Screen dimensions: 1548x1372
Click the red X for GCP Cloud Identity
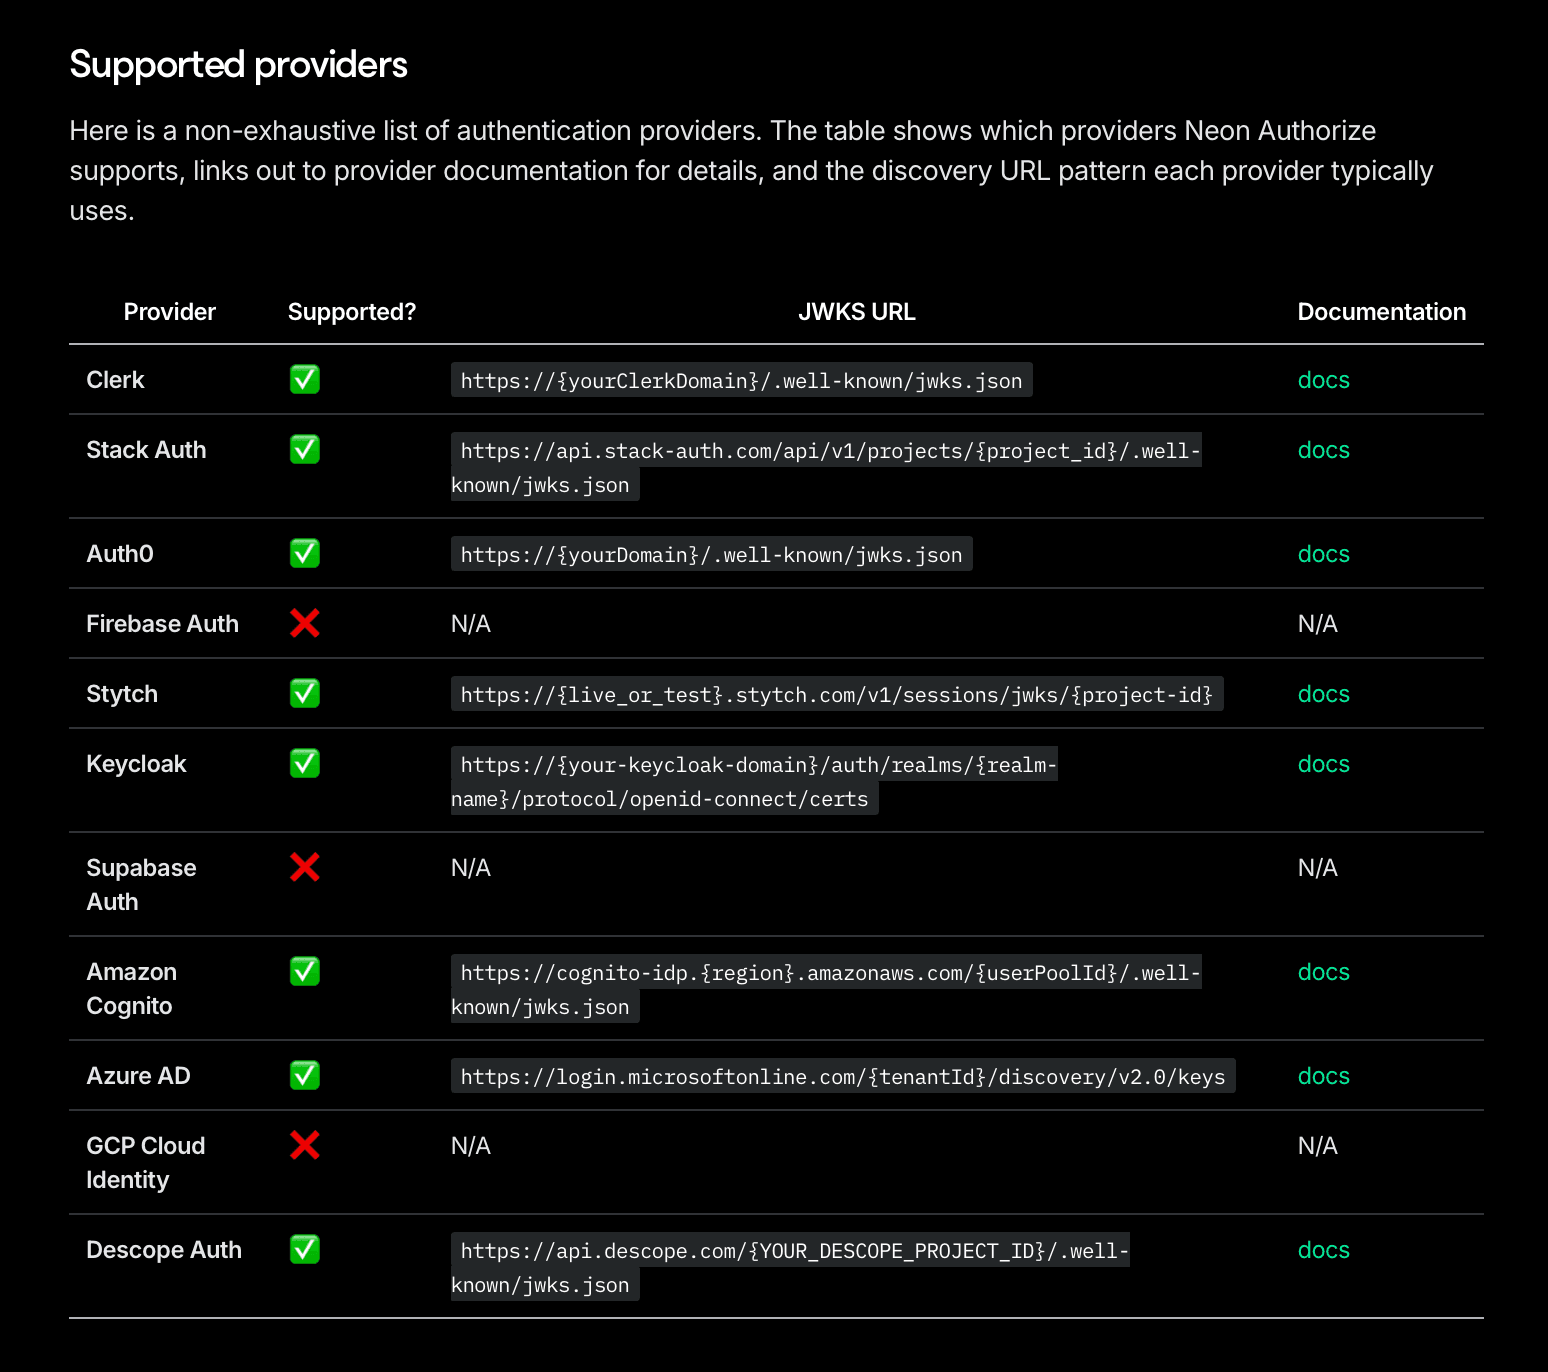click(305, 1146)
